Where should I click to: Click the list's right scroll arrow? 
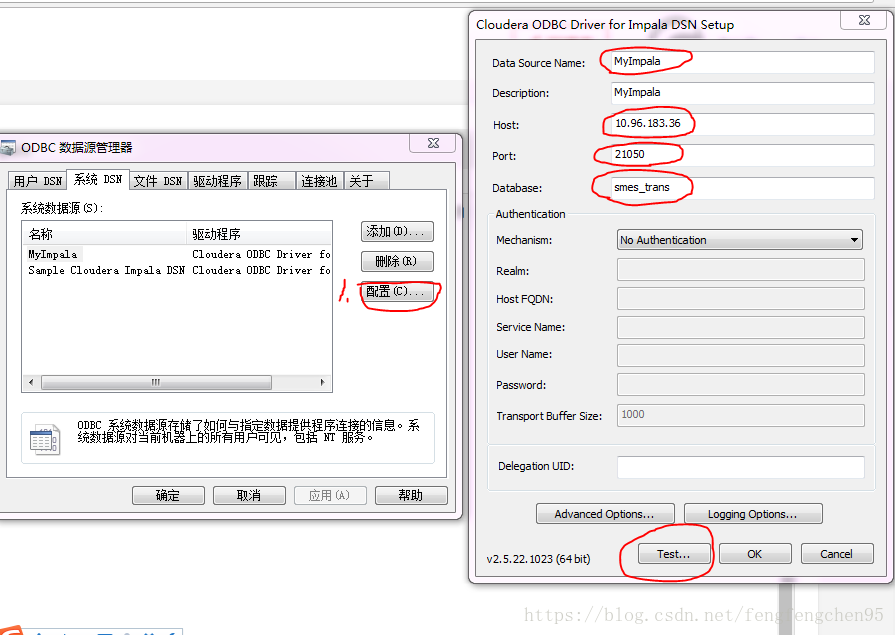322,382
